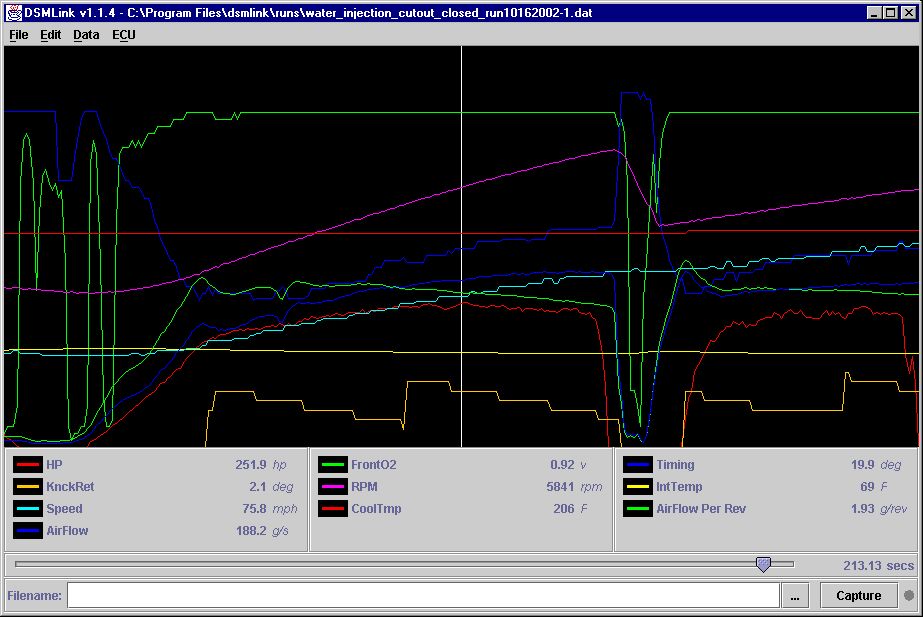Click the green AirFlow Per Rev swatch

(638, 509)
